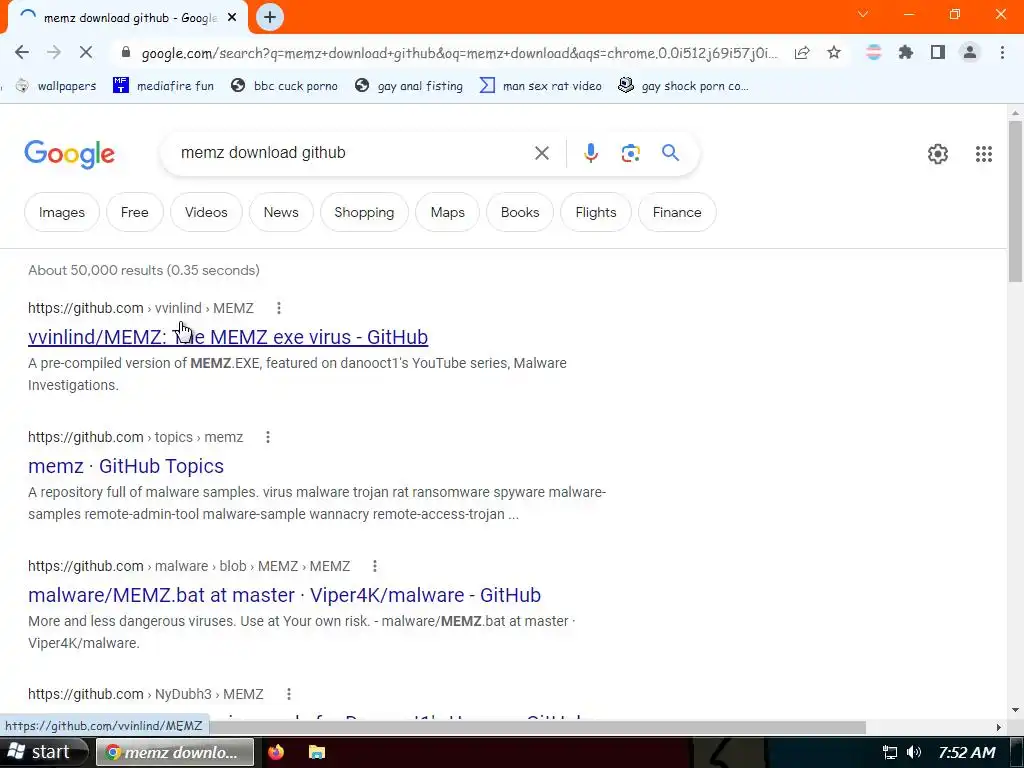
Task: Click the Google logo
Action: pyautogui.click(x=69, y=154)
